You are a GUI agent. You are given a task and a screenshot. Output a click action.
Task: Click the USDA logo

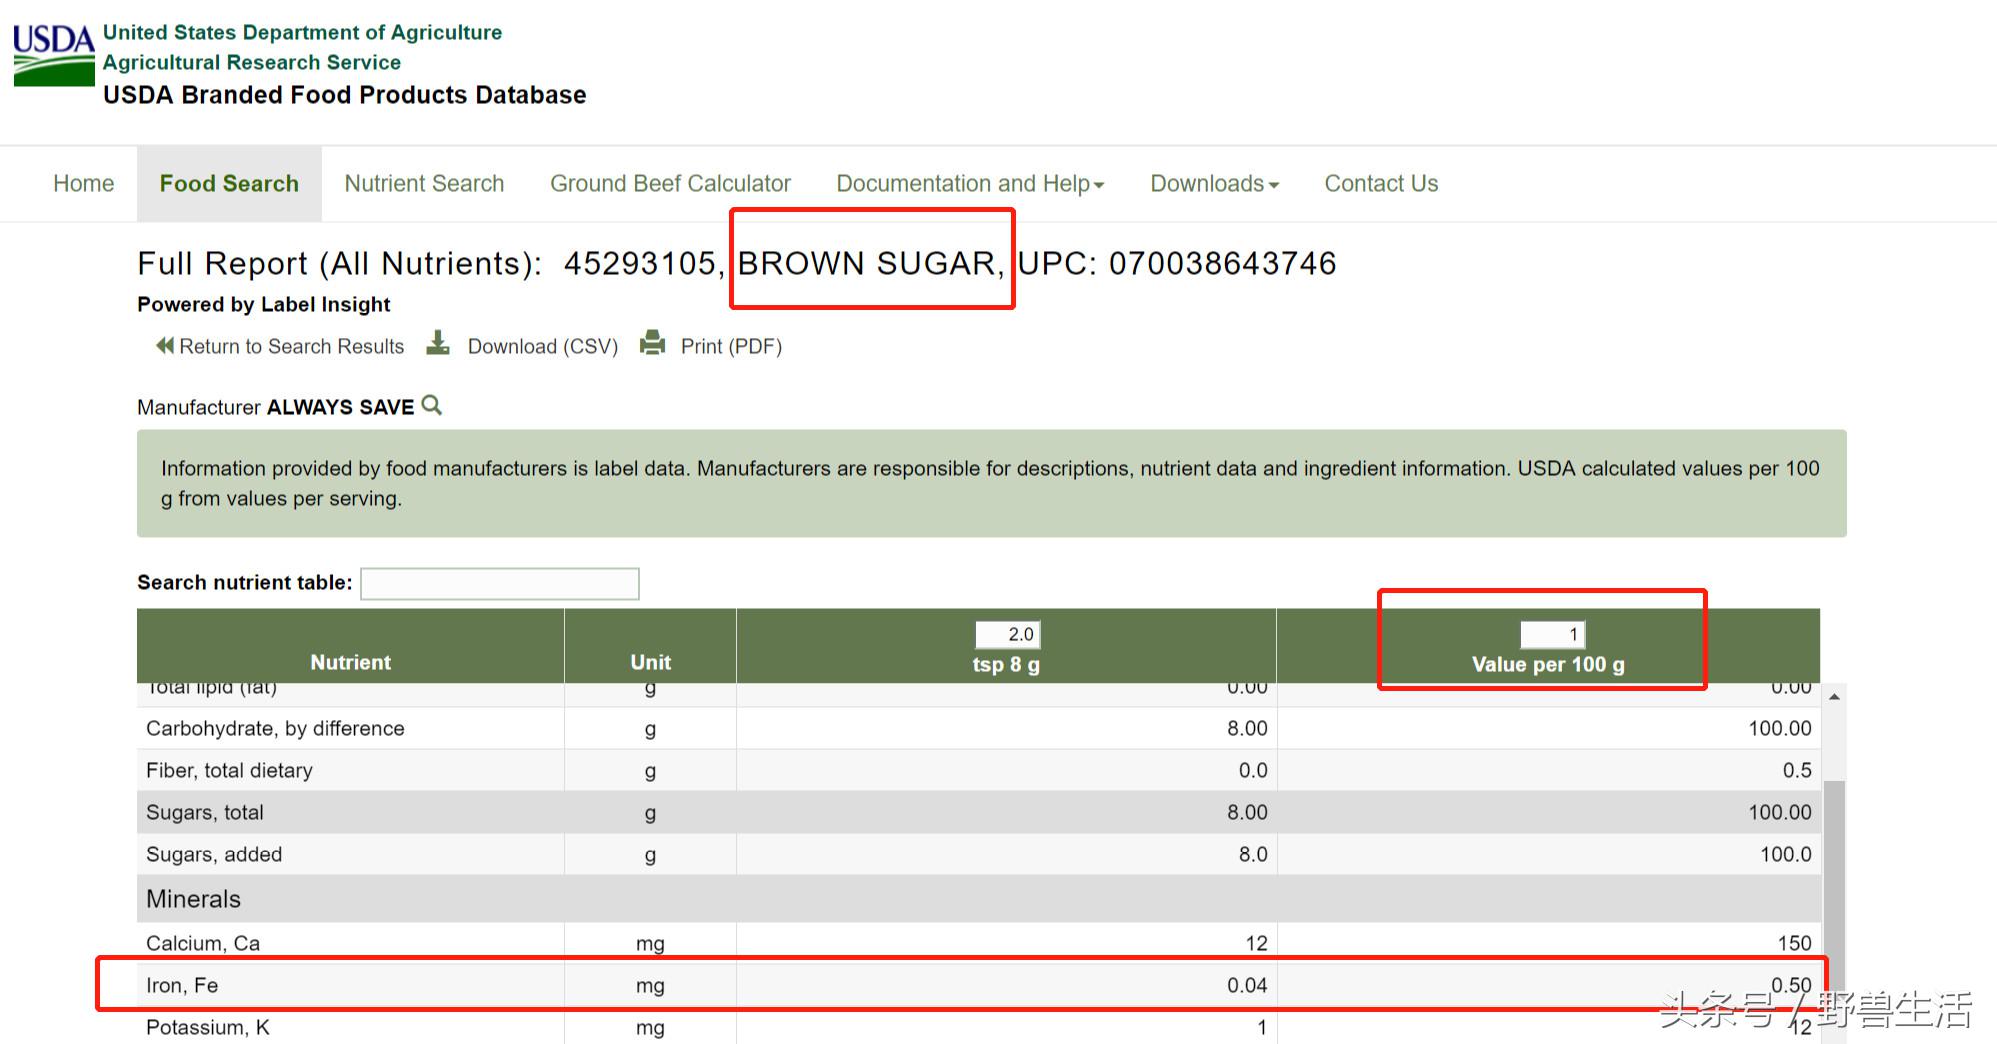pyautogui.click(x=54, y=56)
